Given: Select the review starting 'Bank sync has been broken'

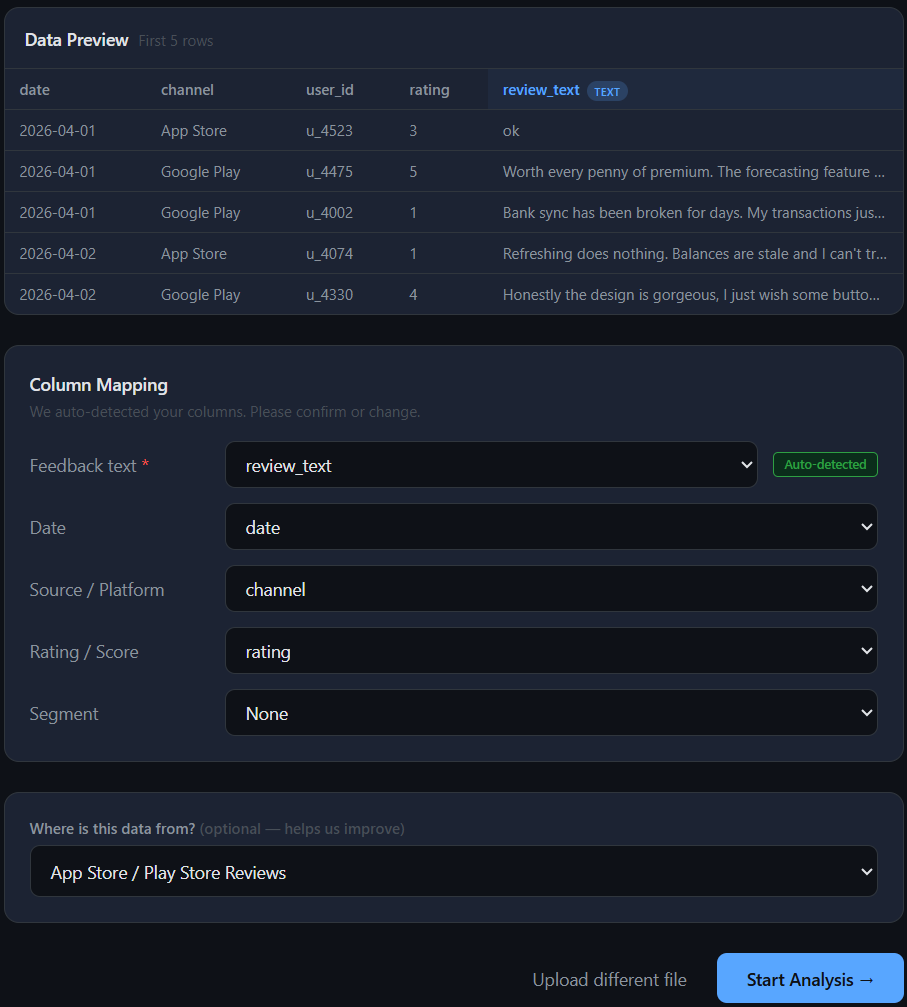Looking at the screenshot, I should (x=693, y=213).
